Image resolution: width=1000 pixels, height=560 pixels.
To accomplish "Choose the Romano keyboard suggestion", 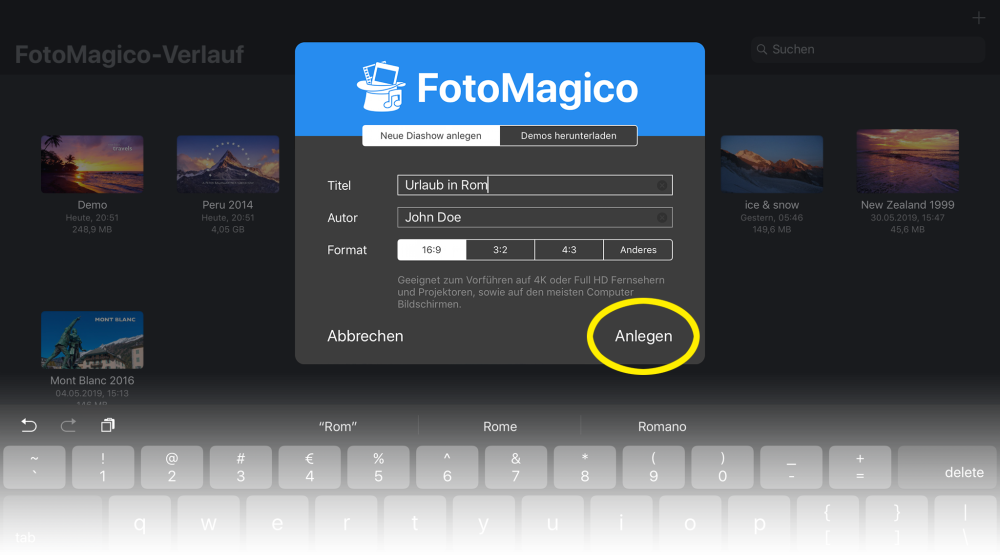I will tap(662, 427).
